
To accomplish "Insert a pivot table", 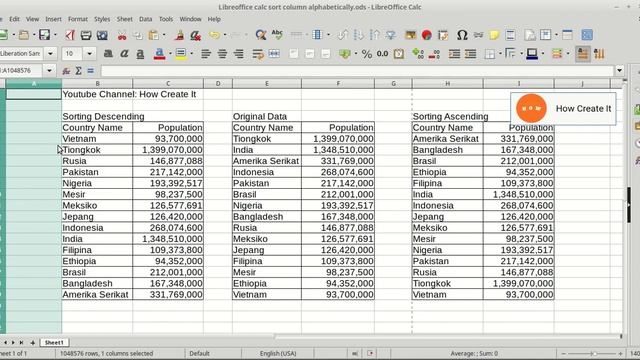I will (x=443, y=35).
